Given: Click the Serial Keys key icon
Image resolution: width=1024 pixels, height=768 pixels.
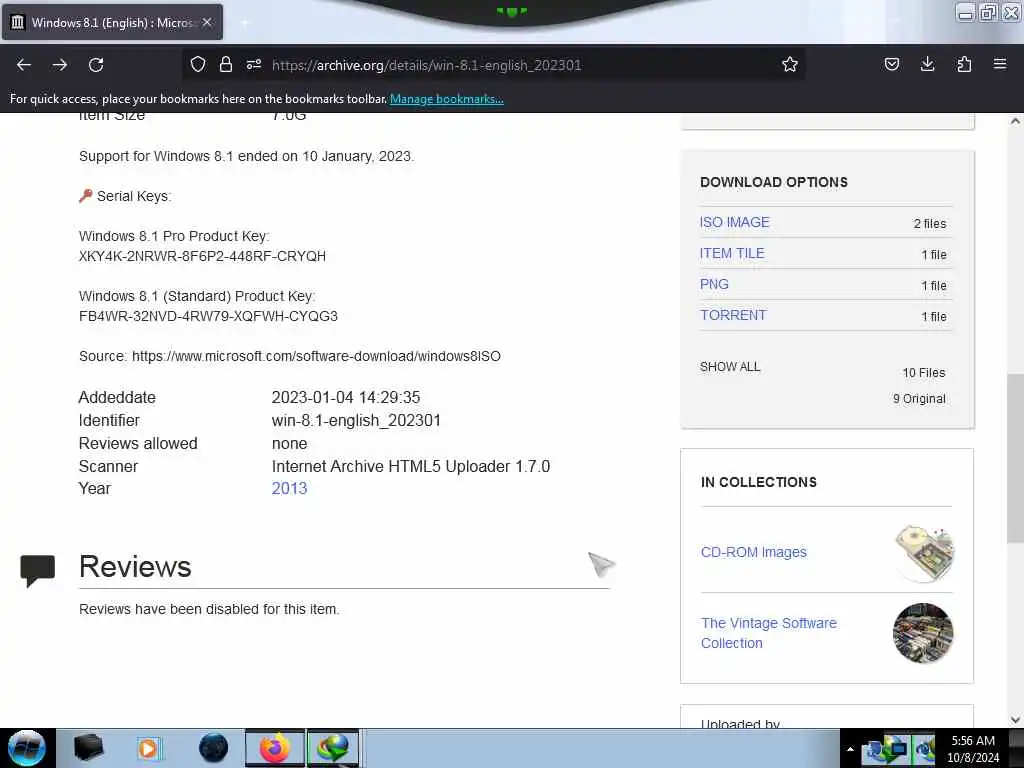Looking at the screenshot, I should click(x=86, y=195).
